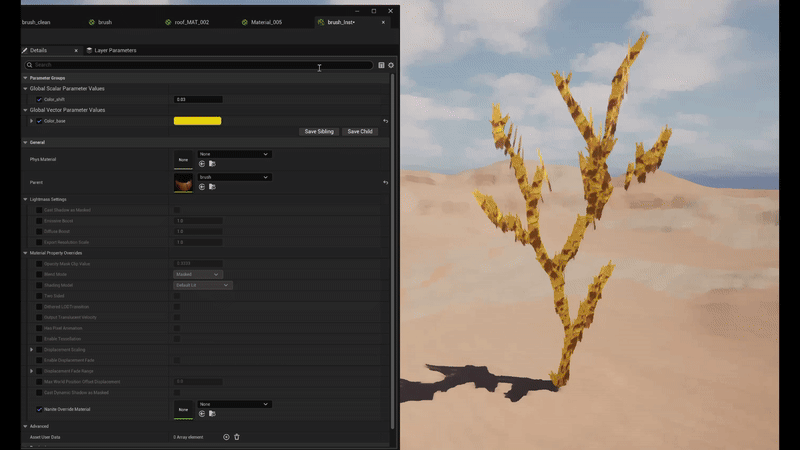Click the Save Sibling button

(x=319, y=132)
